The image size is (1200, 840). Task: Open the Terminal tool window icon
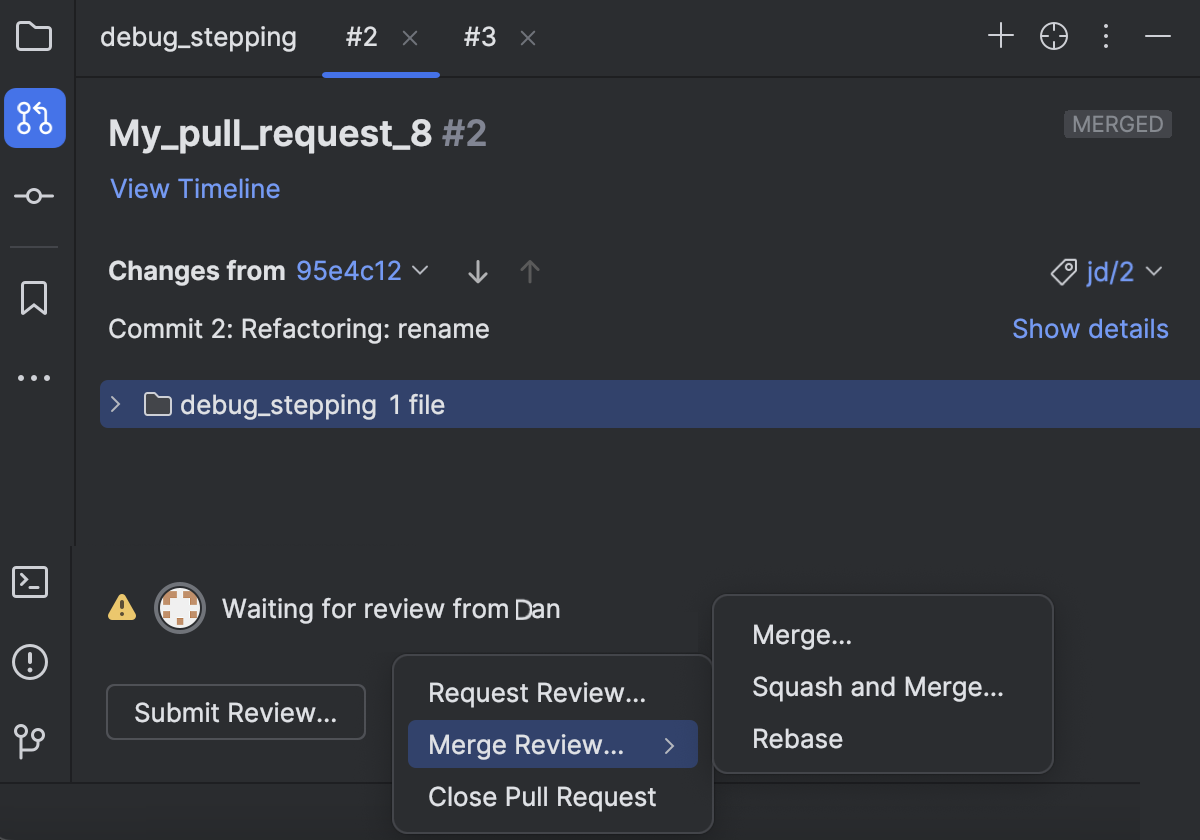(x=29, y=582)
